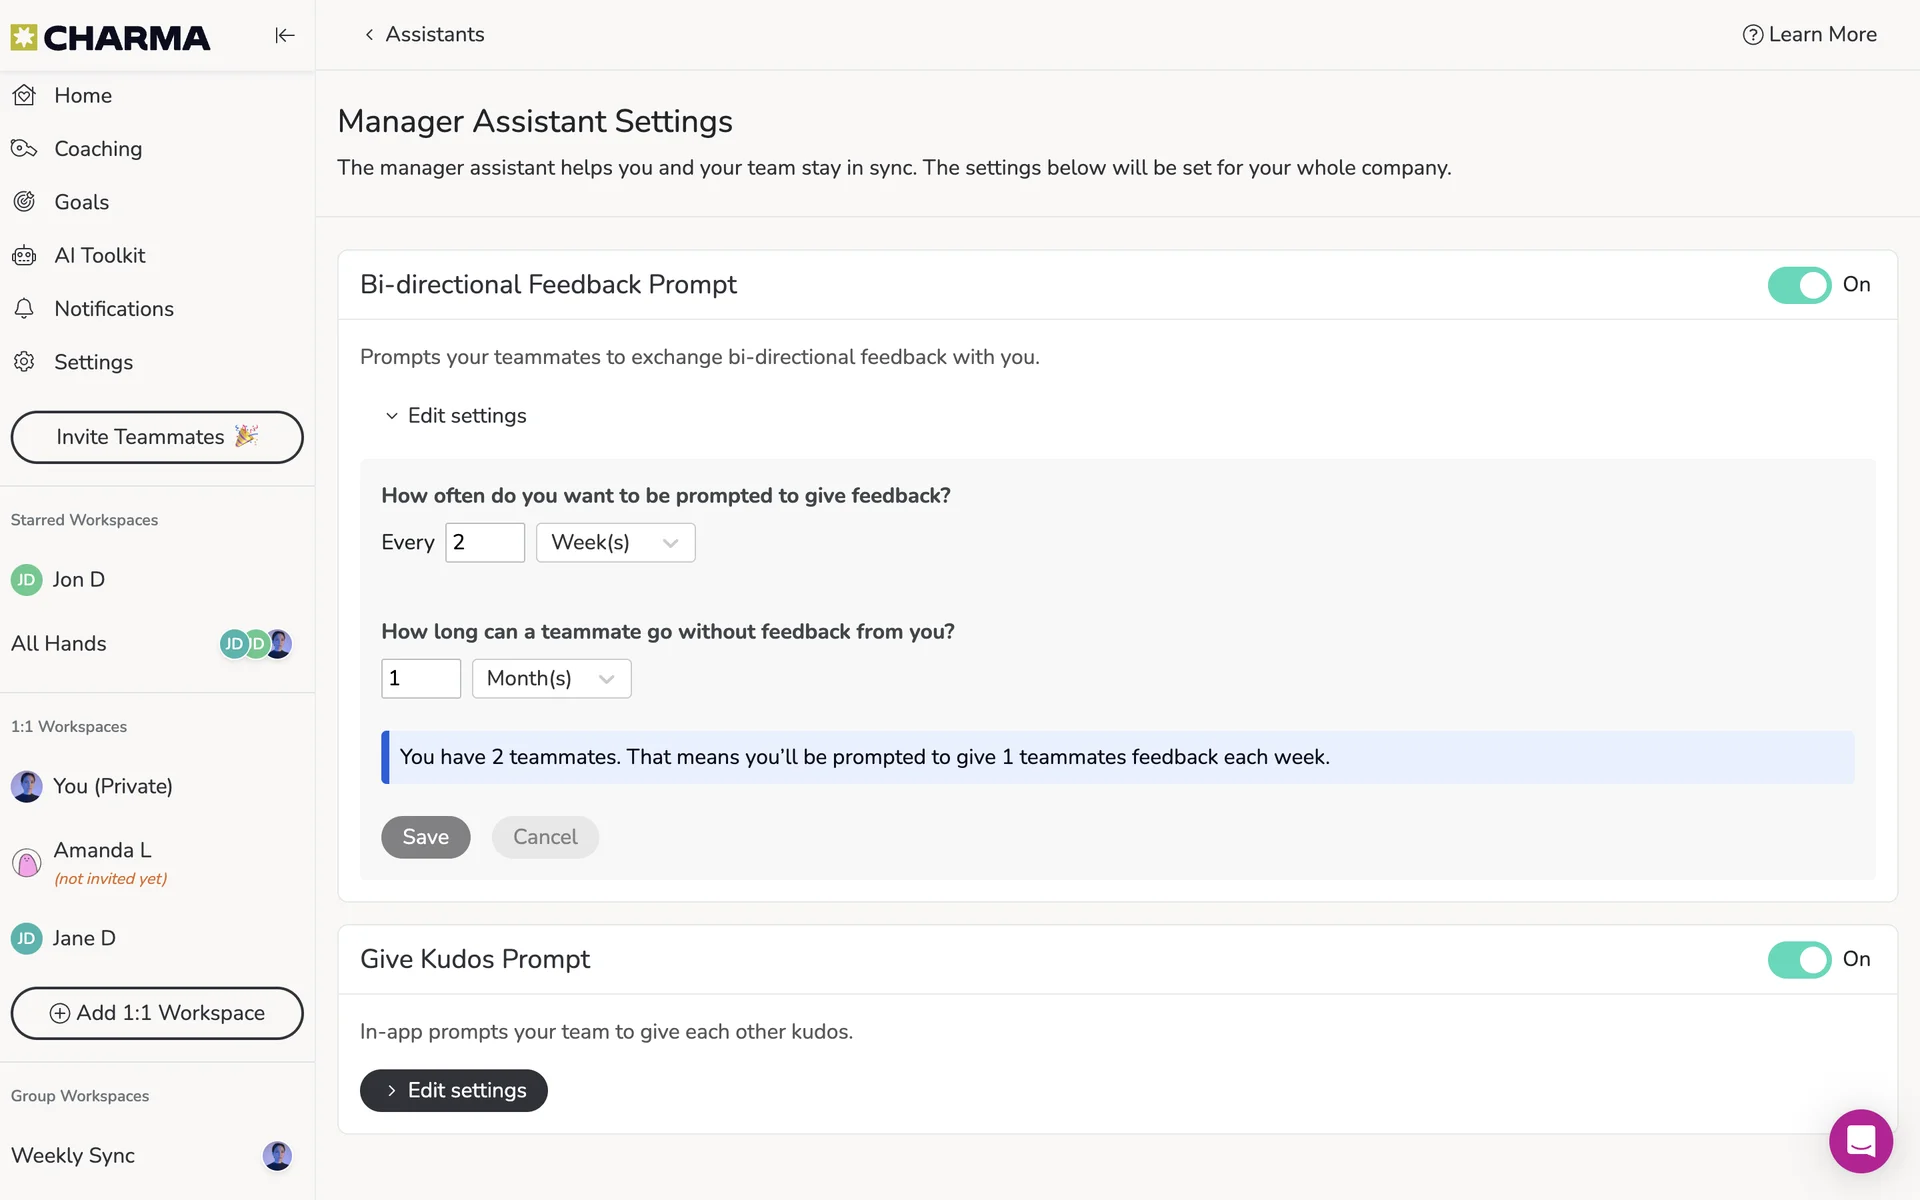Image resolution: width=1920 pixels, height=1200 pixels.
Task: Open the Week(s) frequency dropdown
Action: tap(615, 543)
